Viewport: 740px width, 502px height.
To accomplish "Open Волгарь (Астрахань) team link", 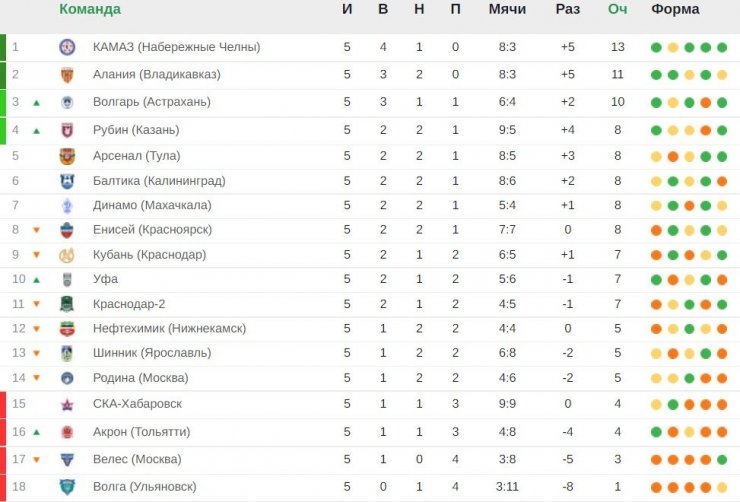I will tap(151, 102).
